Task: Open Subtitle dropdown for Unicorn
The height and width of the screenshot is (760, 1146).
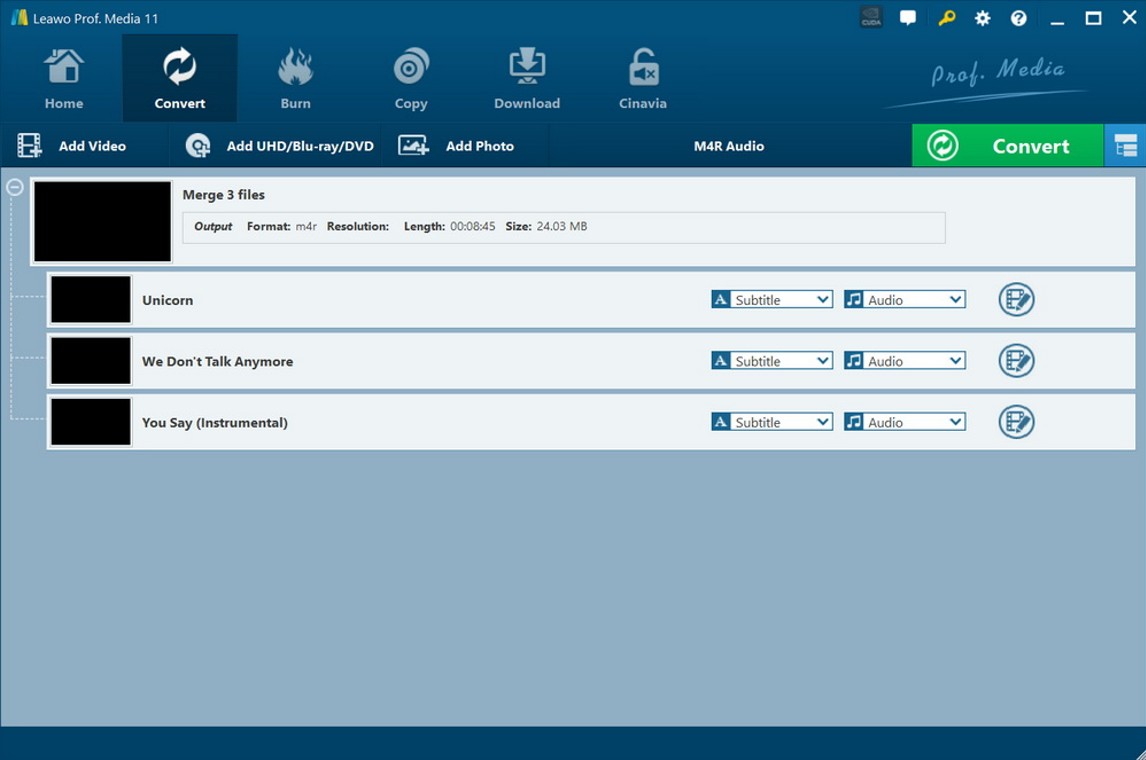Action: click(x=772, y=300)
